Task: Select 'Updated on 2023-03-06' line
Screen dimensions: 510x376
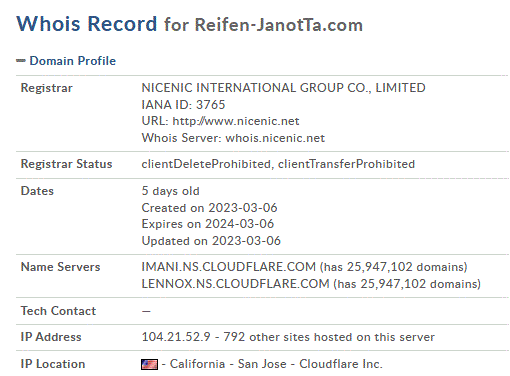Action: tap(211, 241)
